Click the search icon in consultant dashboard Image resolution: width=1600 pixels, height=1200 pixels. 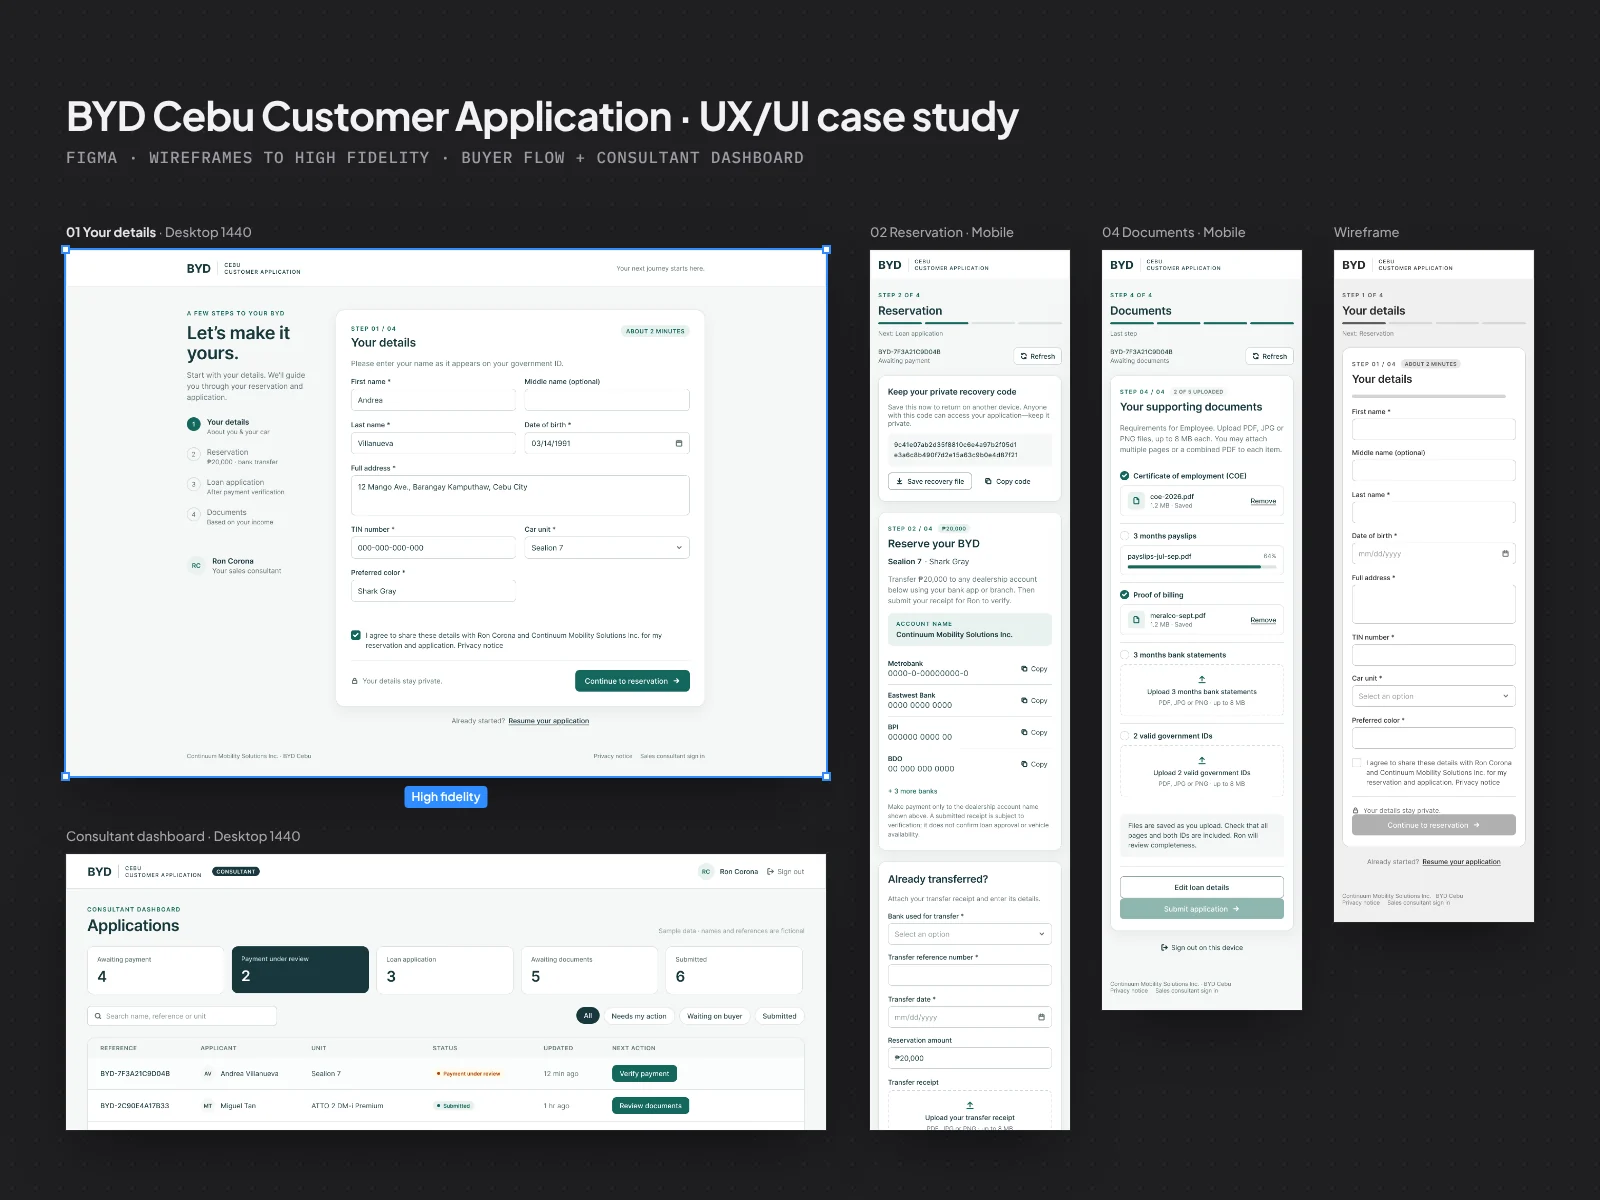[98, 1016]
